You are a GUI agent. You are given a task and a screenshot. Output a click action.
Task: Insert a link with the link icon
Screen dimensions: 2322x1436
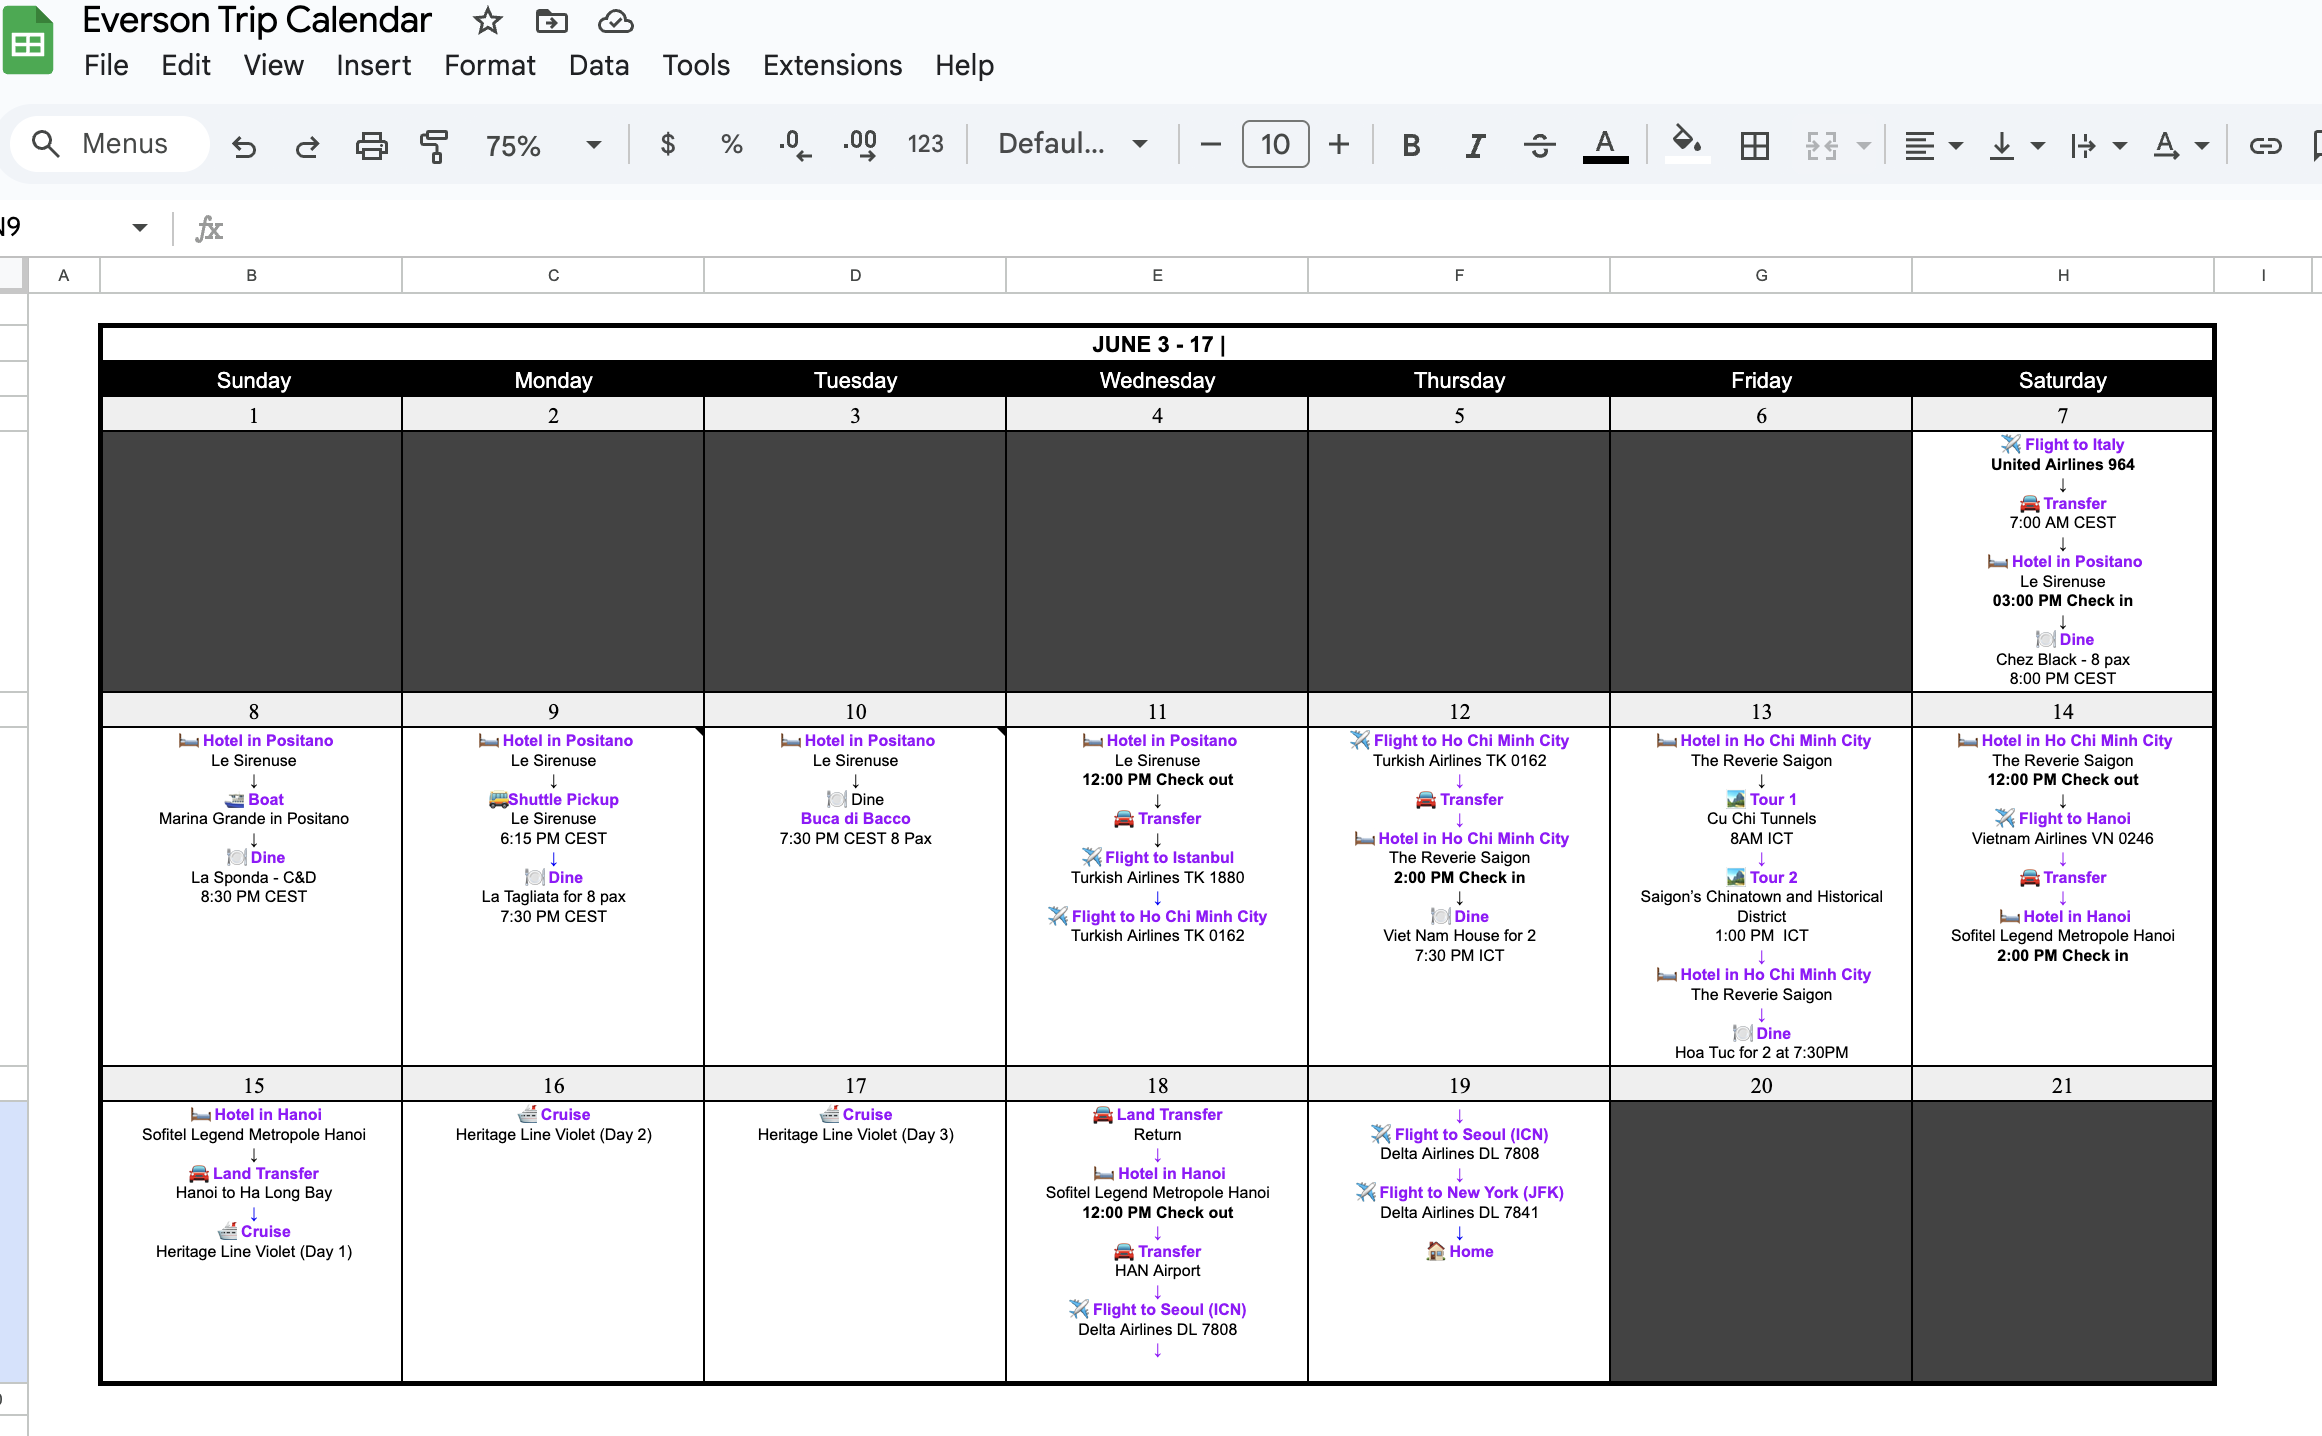pos(2265,146)
